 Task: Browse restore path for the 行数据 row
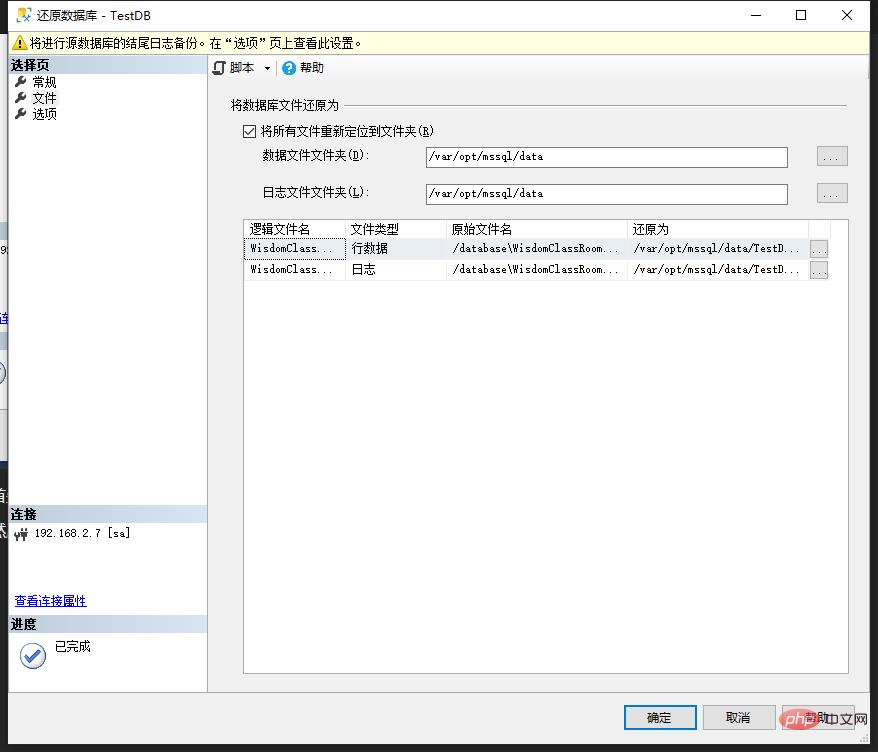(819, 249)
